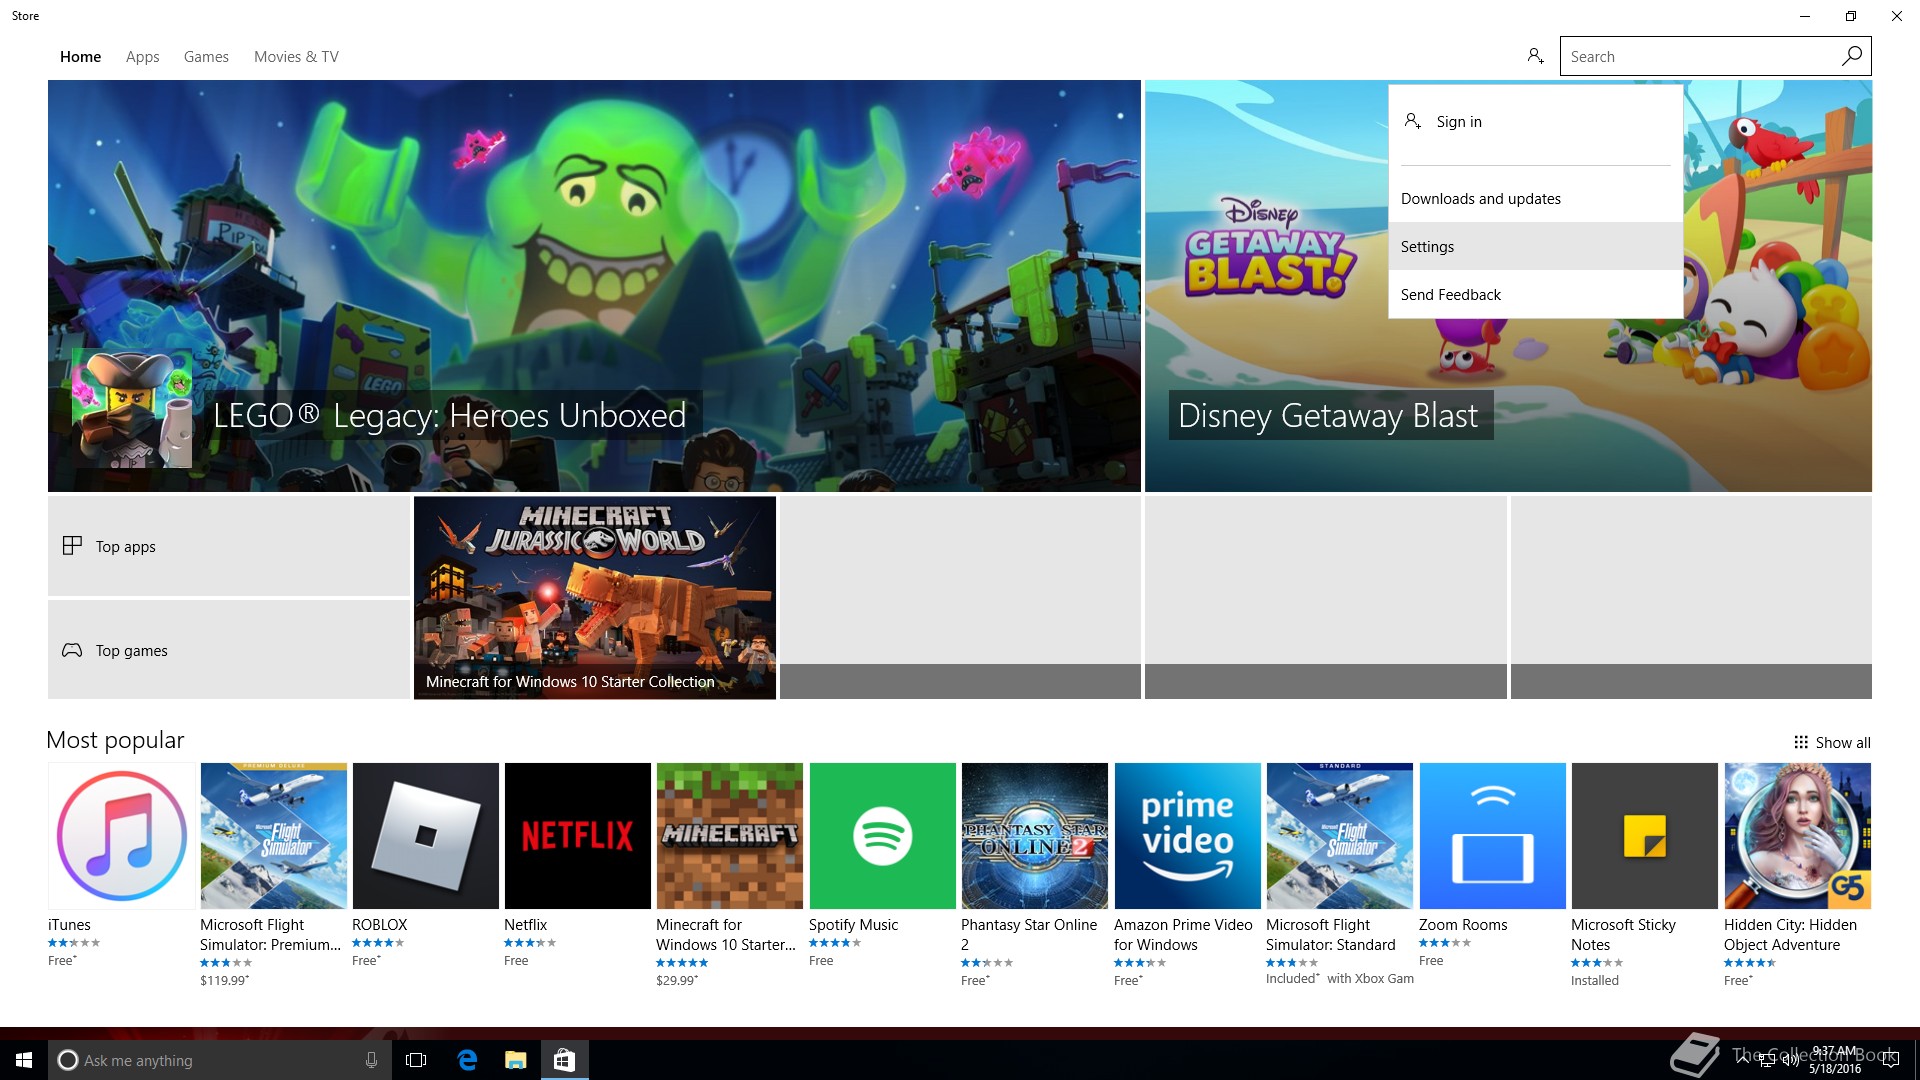Open Phantasy Star Online 2 tile
The image size is (1920, 1080).
(x=1034, y=836)
